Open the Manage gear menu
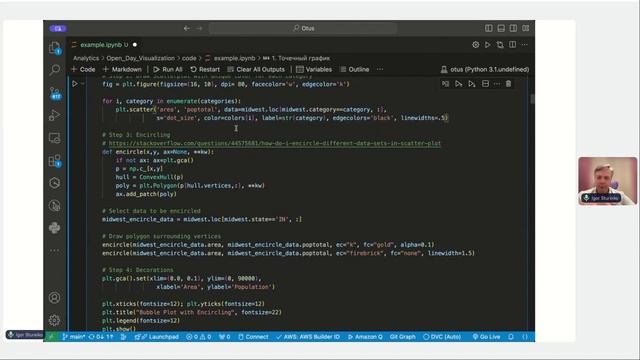 (x=55, y=320)
